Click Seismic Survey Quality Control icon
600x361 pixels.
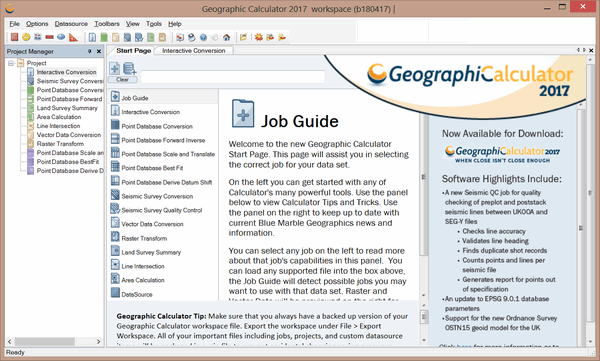(x=115, y=209)
